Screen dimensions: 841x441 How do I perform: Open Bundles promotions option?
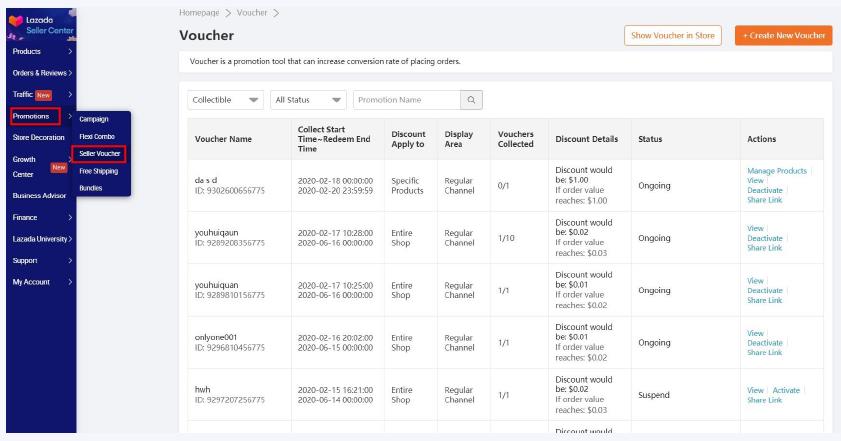point(91,187)
